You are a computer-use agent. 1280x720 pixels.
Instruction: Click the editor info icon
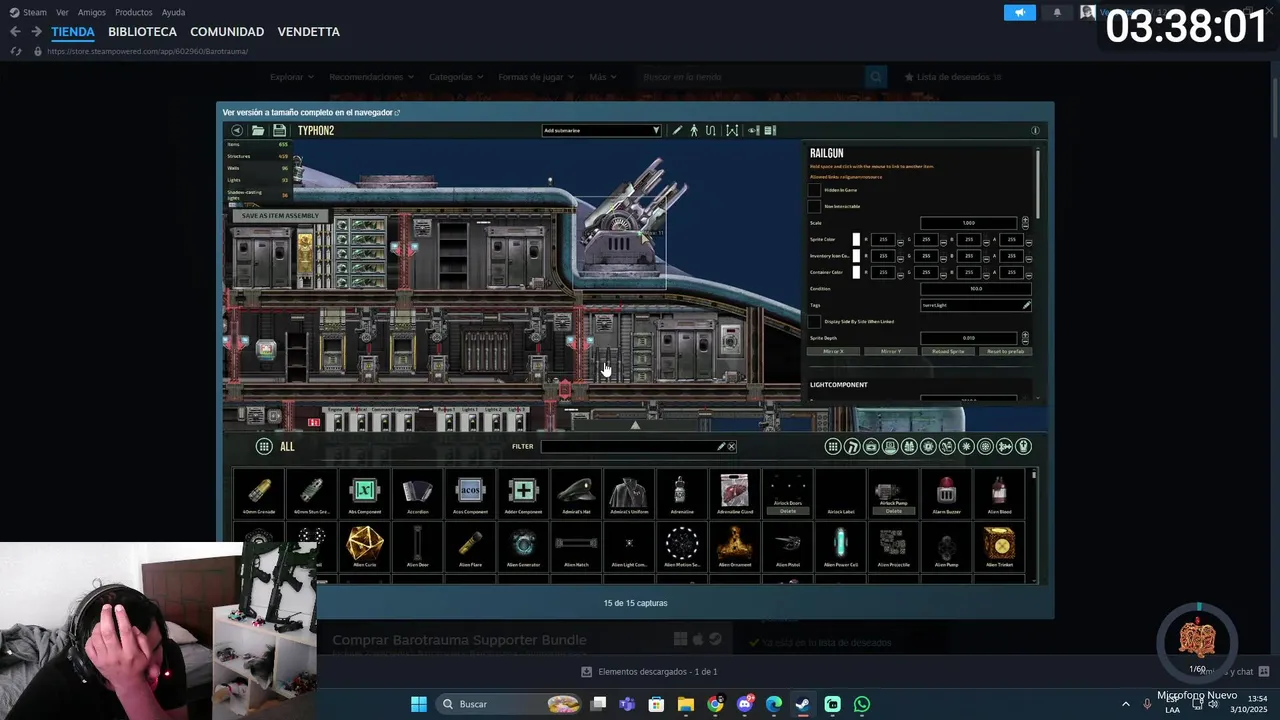pos(1035,130)
